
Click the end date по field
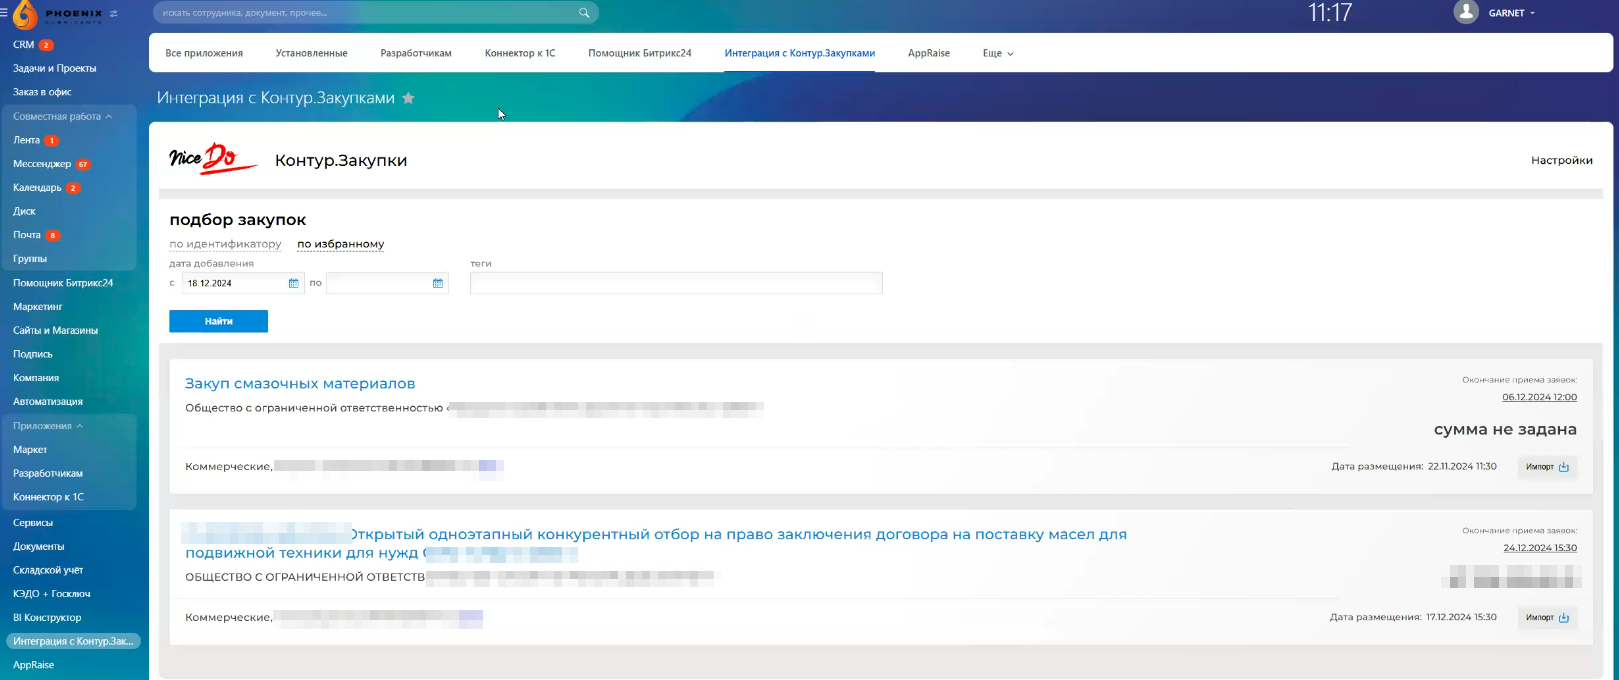(x=387, y=283)
